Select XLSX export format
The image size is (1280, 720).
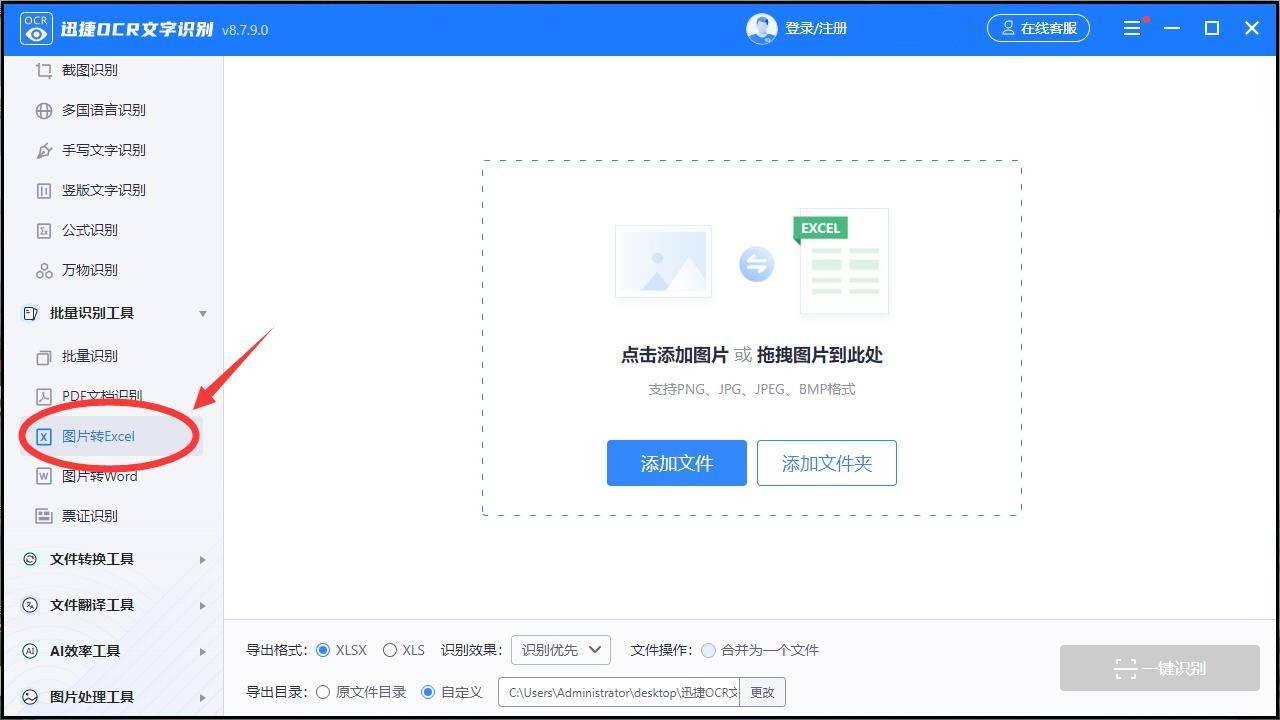click(323, 650)
